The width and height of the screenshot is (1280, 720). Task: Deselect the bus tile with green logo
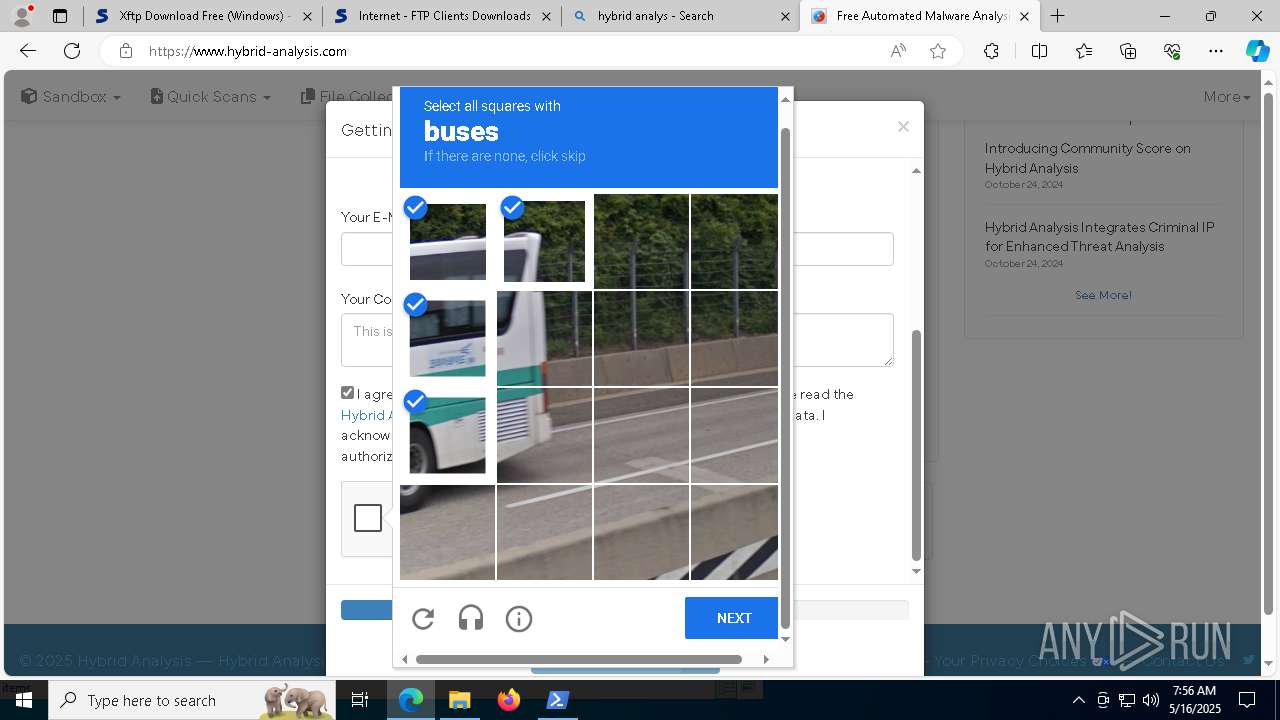[x=447, y=338]
